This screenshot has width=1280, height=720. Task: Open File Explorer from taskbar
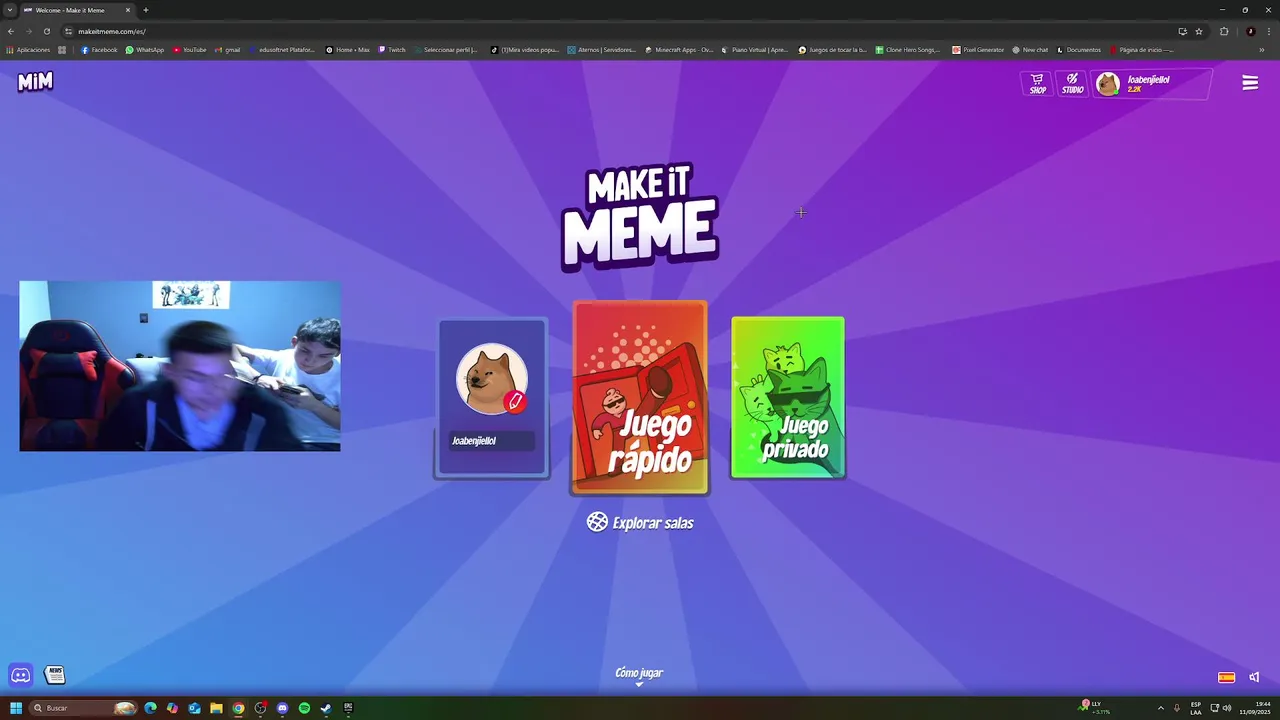[x=216, y=708]
